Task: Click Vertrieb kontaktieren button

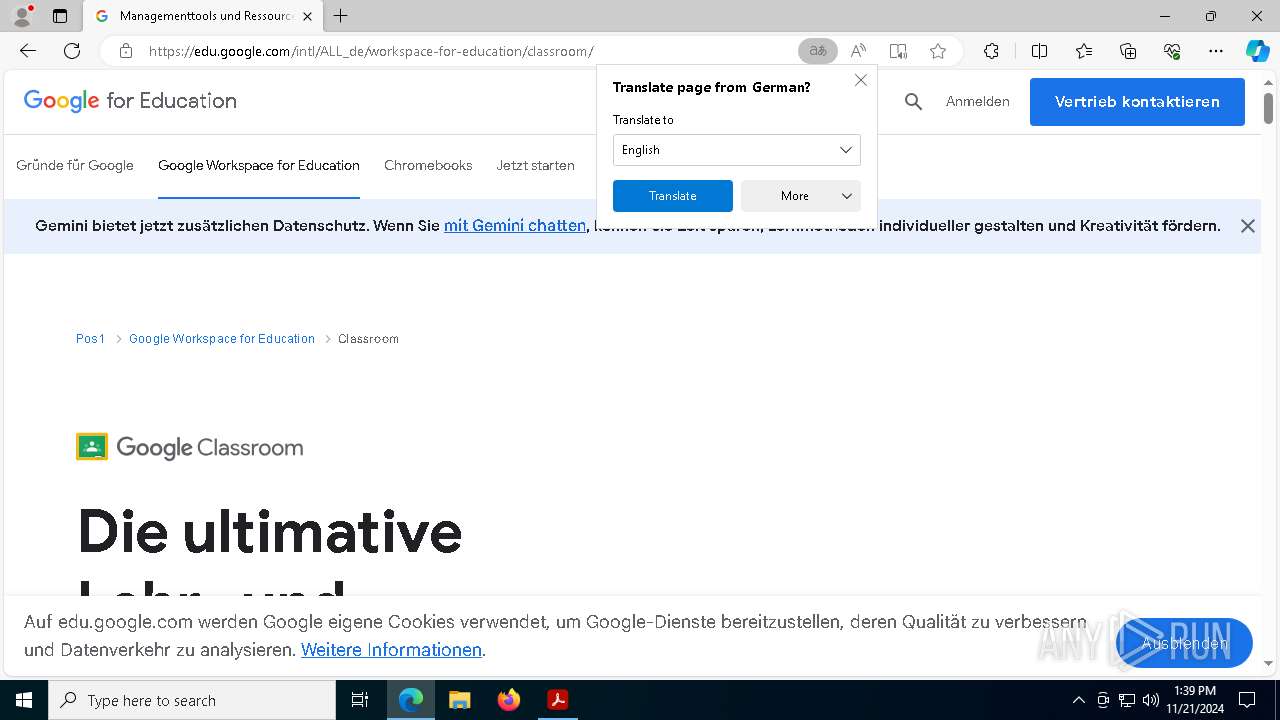Action: click(x=1137, y=102)
